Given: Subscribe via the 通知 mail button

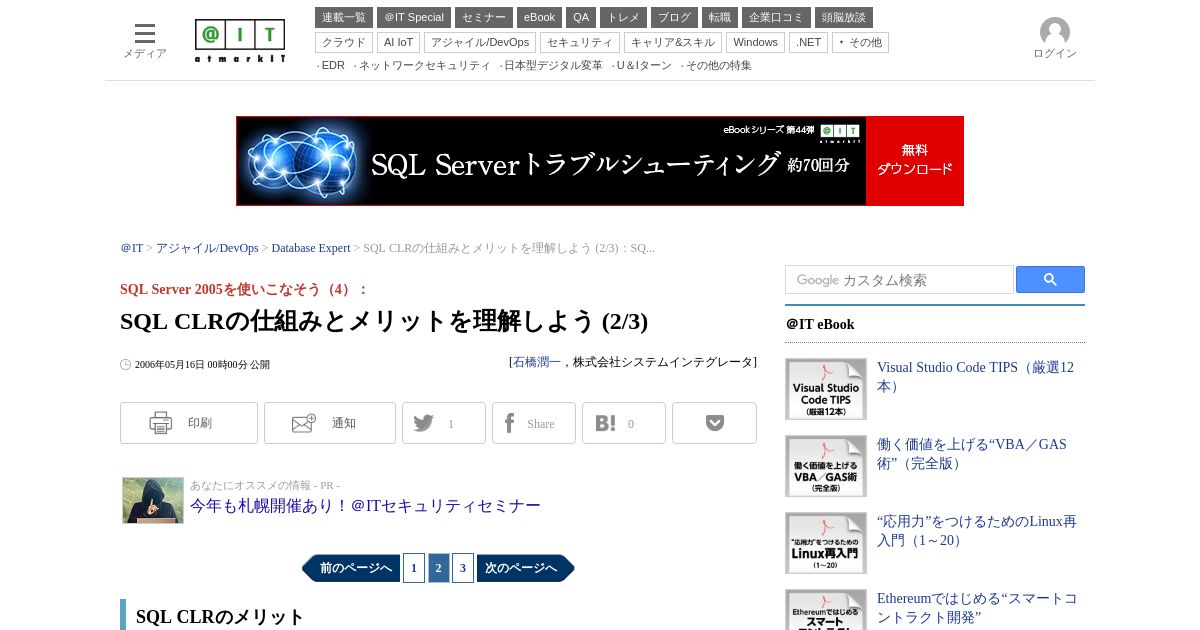Looking at the screenshot, I should point(330,423).
